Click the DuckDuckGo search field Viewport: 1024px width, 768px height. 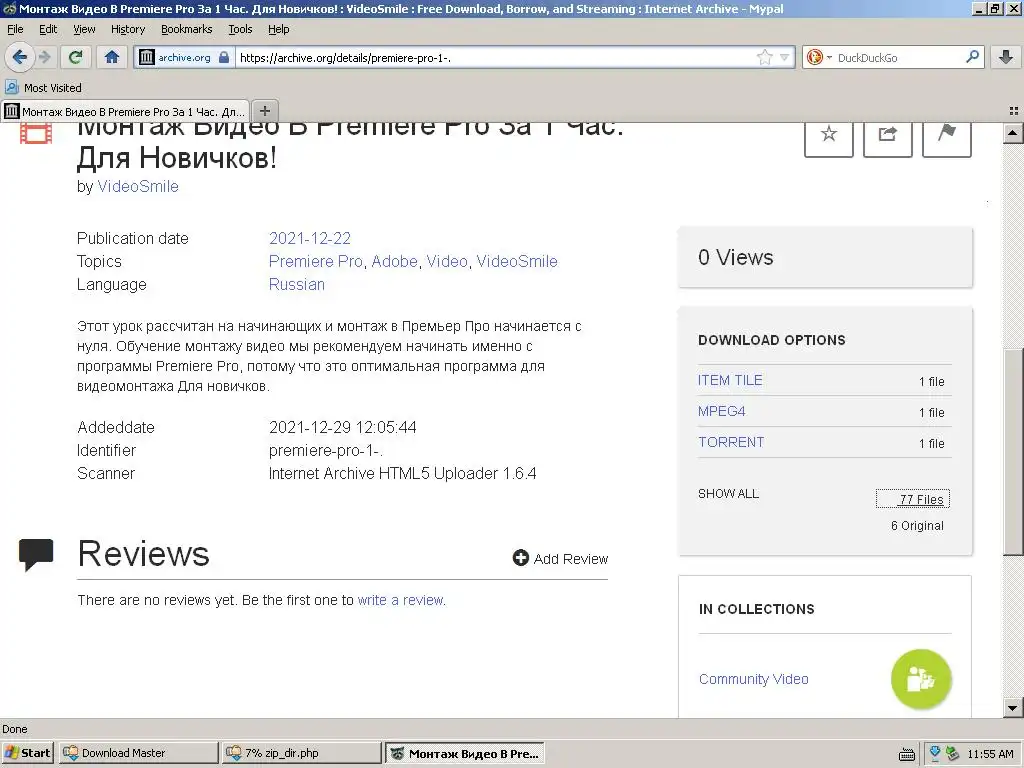(x=898, y=57)
